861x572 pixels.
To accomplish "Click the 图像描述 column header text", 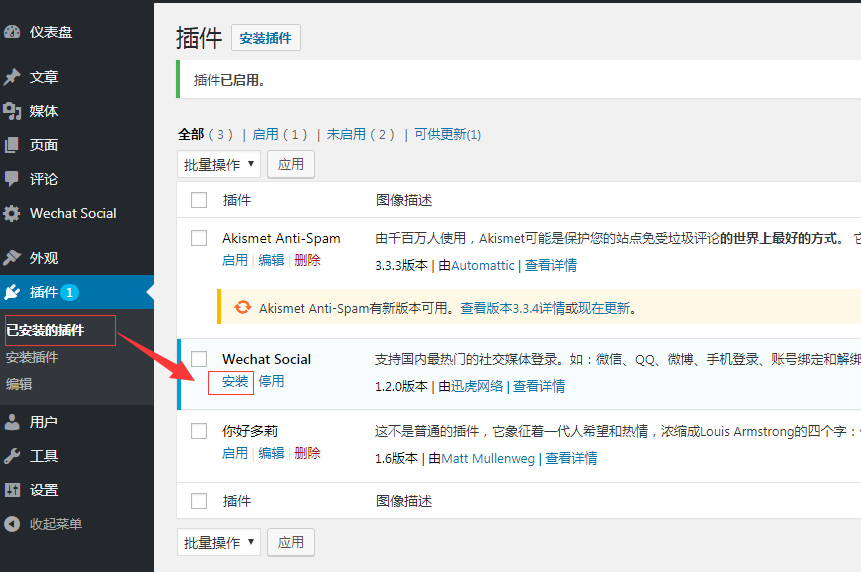I will 404,200.
